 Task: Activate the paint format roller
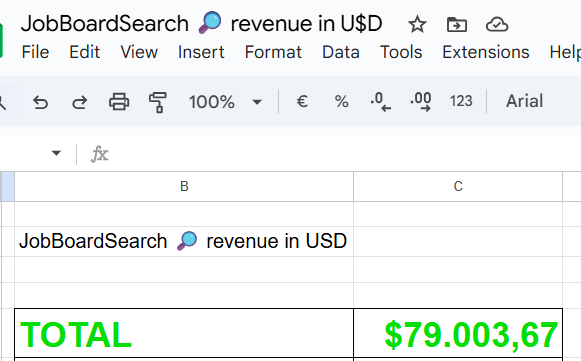pyautogui.click(x=157, y=102)
